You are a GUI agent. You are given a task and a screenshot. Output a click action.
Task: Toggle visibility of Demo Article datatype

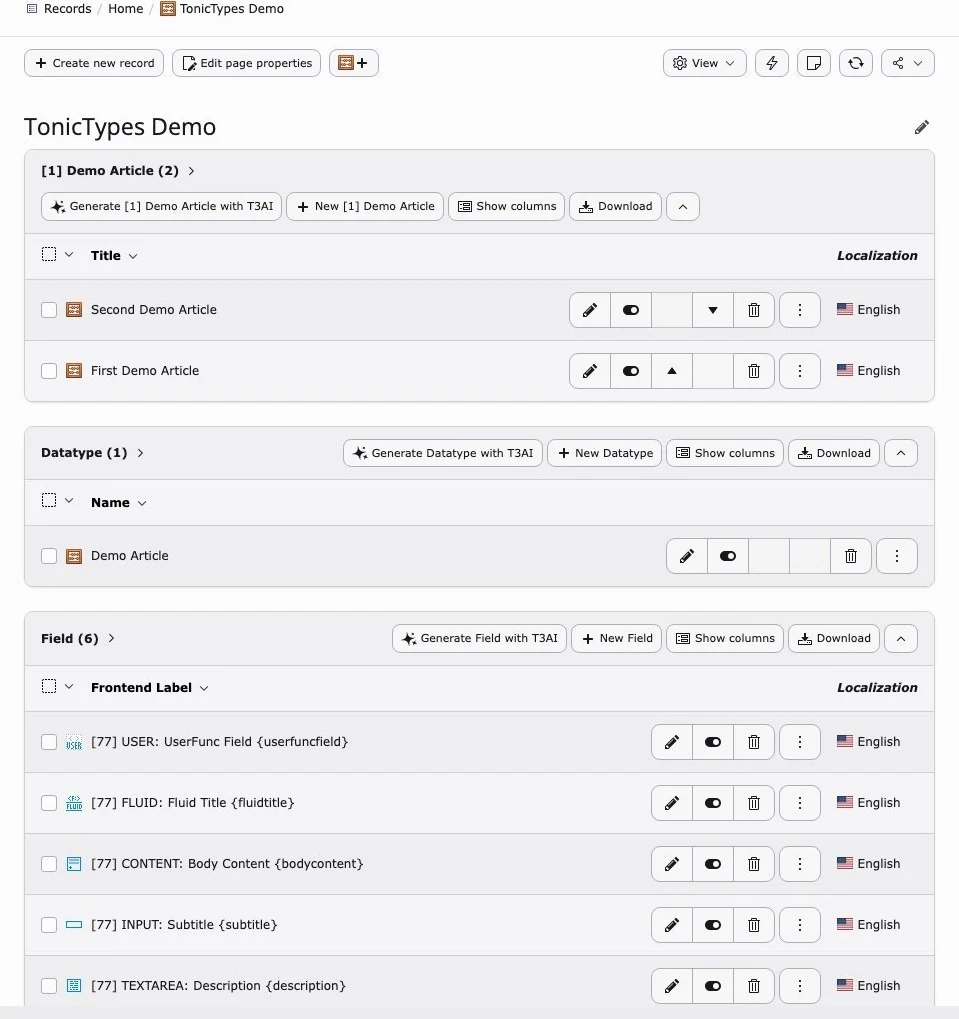[x=728, y=556]
